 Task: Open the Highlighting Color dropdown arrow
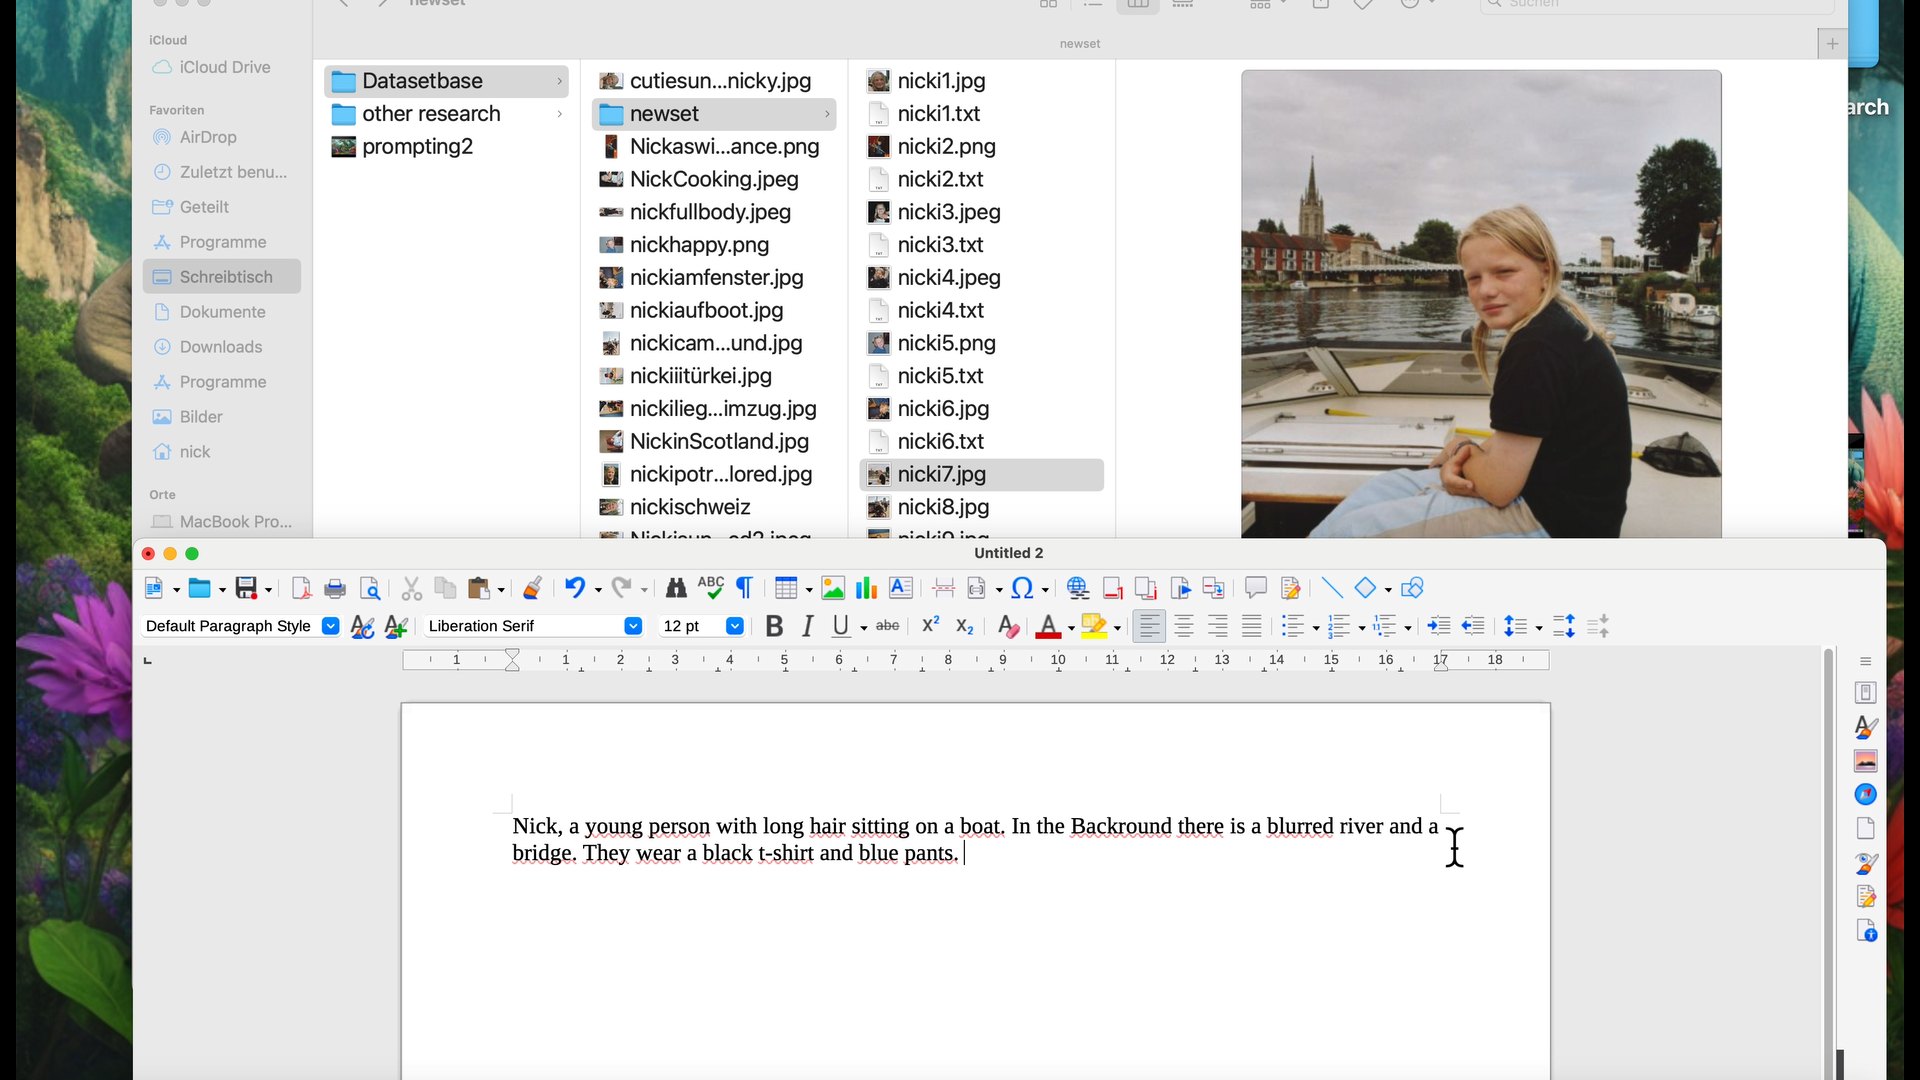(x=1117, y=628)
